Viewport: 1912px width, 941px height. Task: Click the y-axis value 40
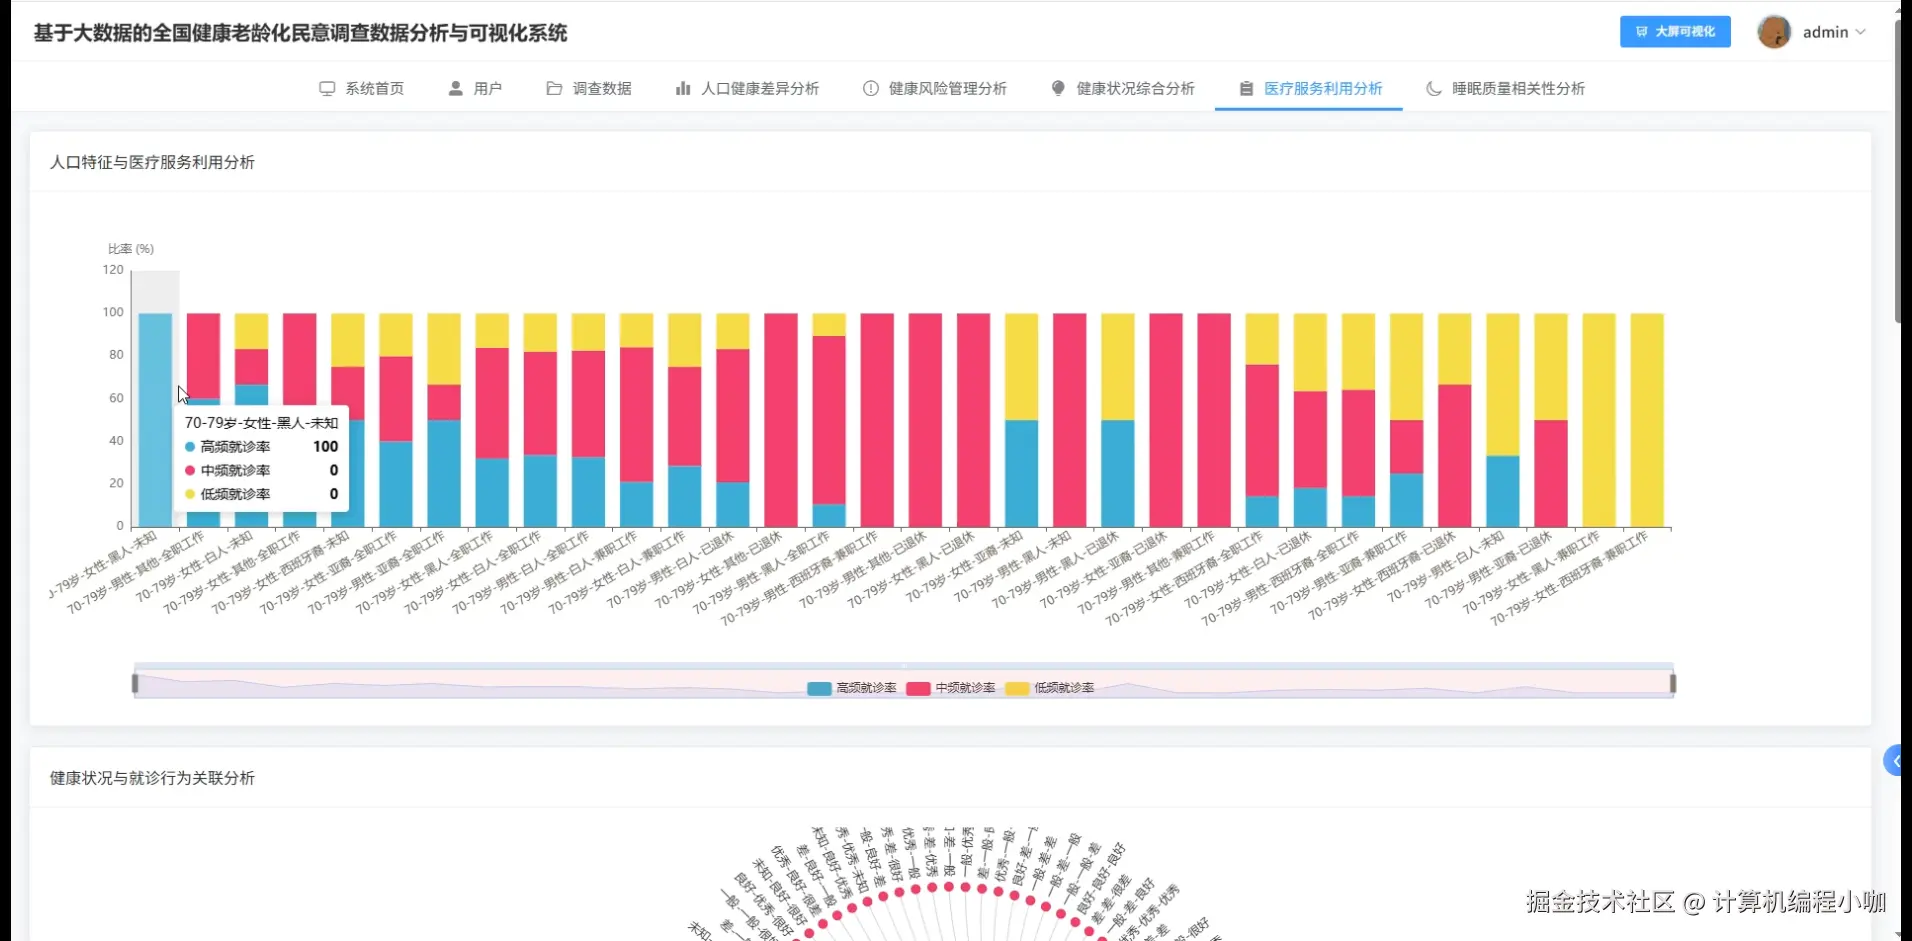(117, 441)
